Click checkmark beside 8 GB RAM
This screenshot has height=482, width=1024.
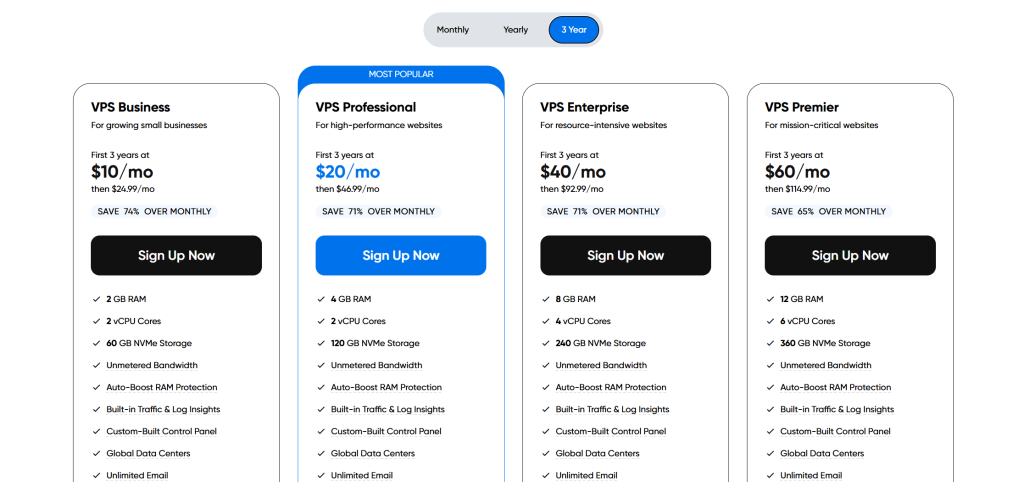tap(545, 299)
